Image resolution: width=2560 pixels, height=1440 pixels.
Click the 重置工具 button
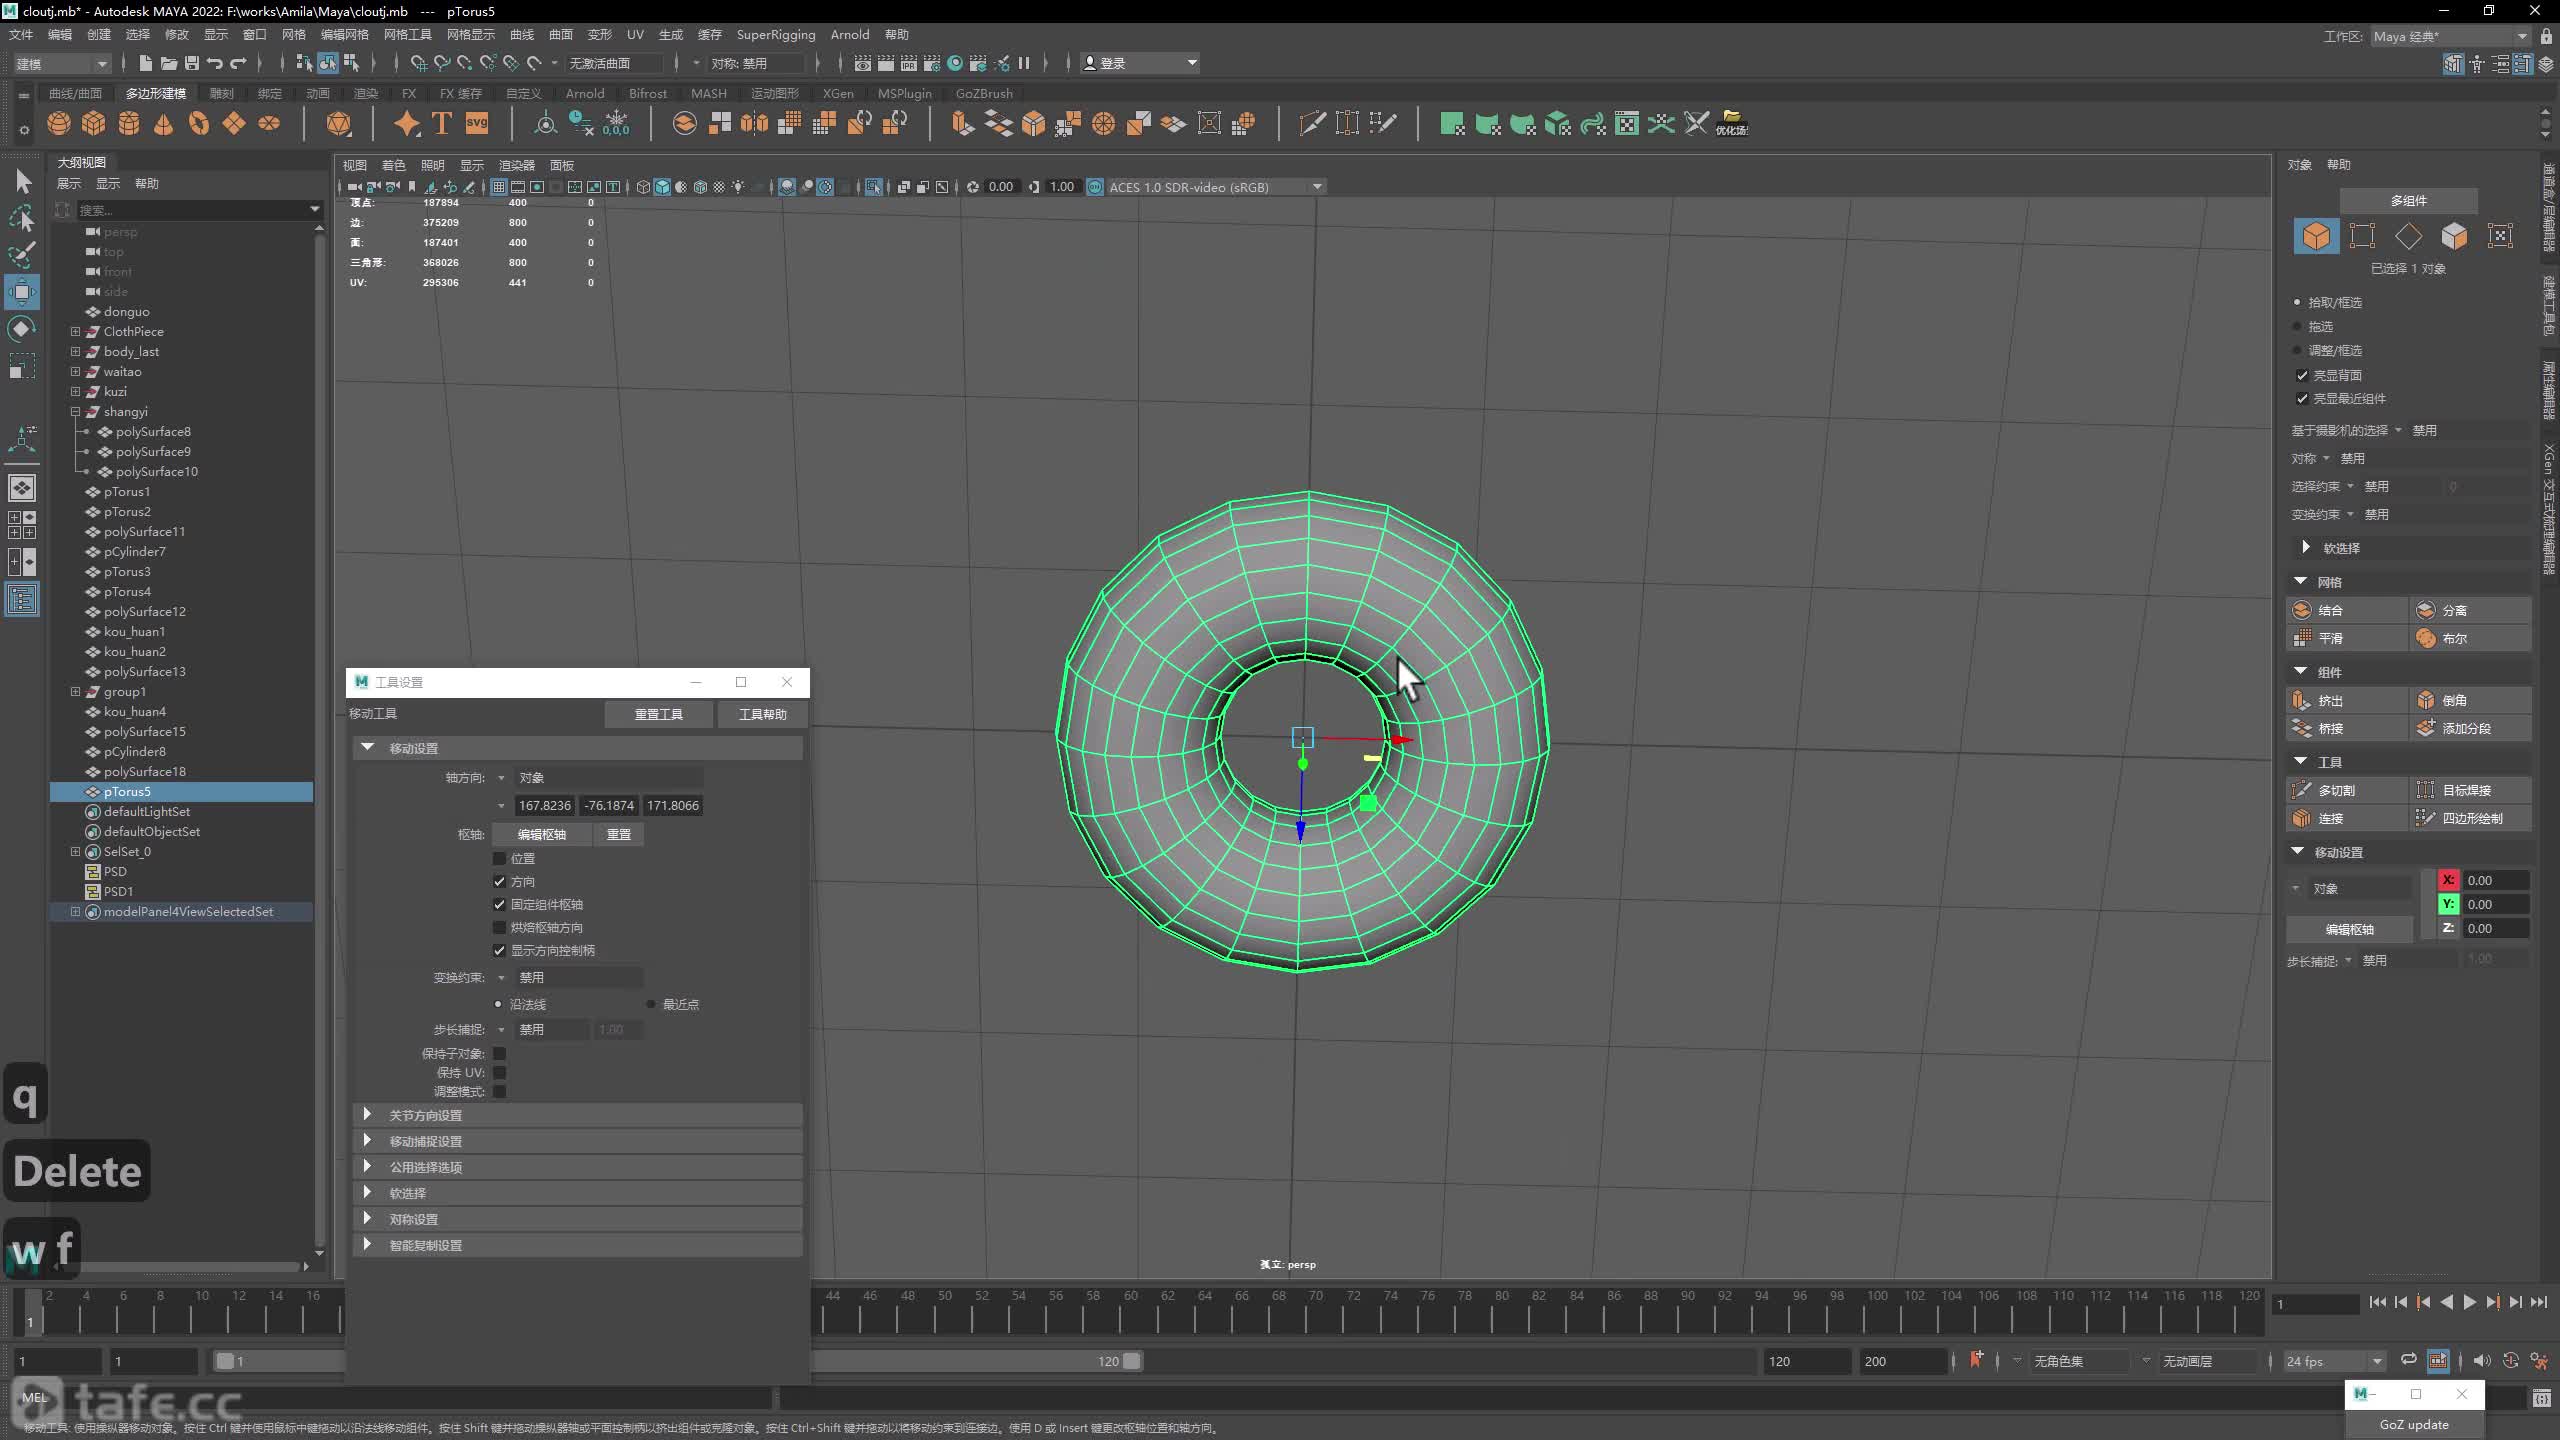coord(659,714)
